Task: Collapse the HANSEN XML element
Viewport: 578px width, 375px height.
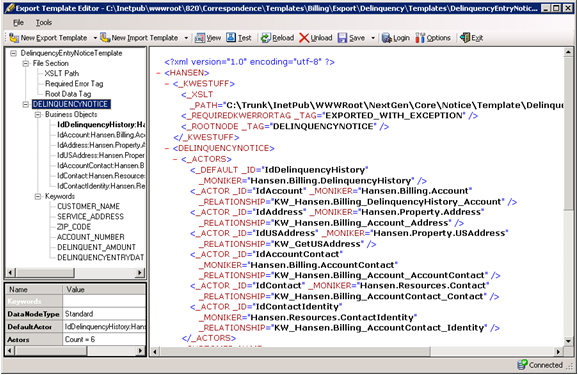Action: pos(159,73)
